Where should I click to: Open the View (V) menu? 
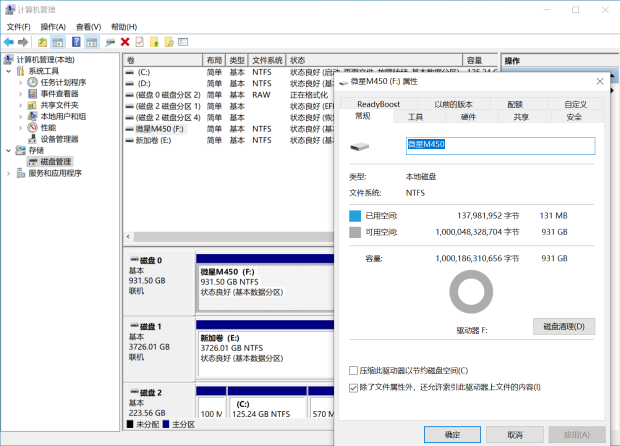click(x=89, y=27)
